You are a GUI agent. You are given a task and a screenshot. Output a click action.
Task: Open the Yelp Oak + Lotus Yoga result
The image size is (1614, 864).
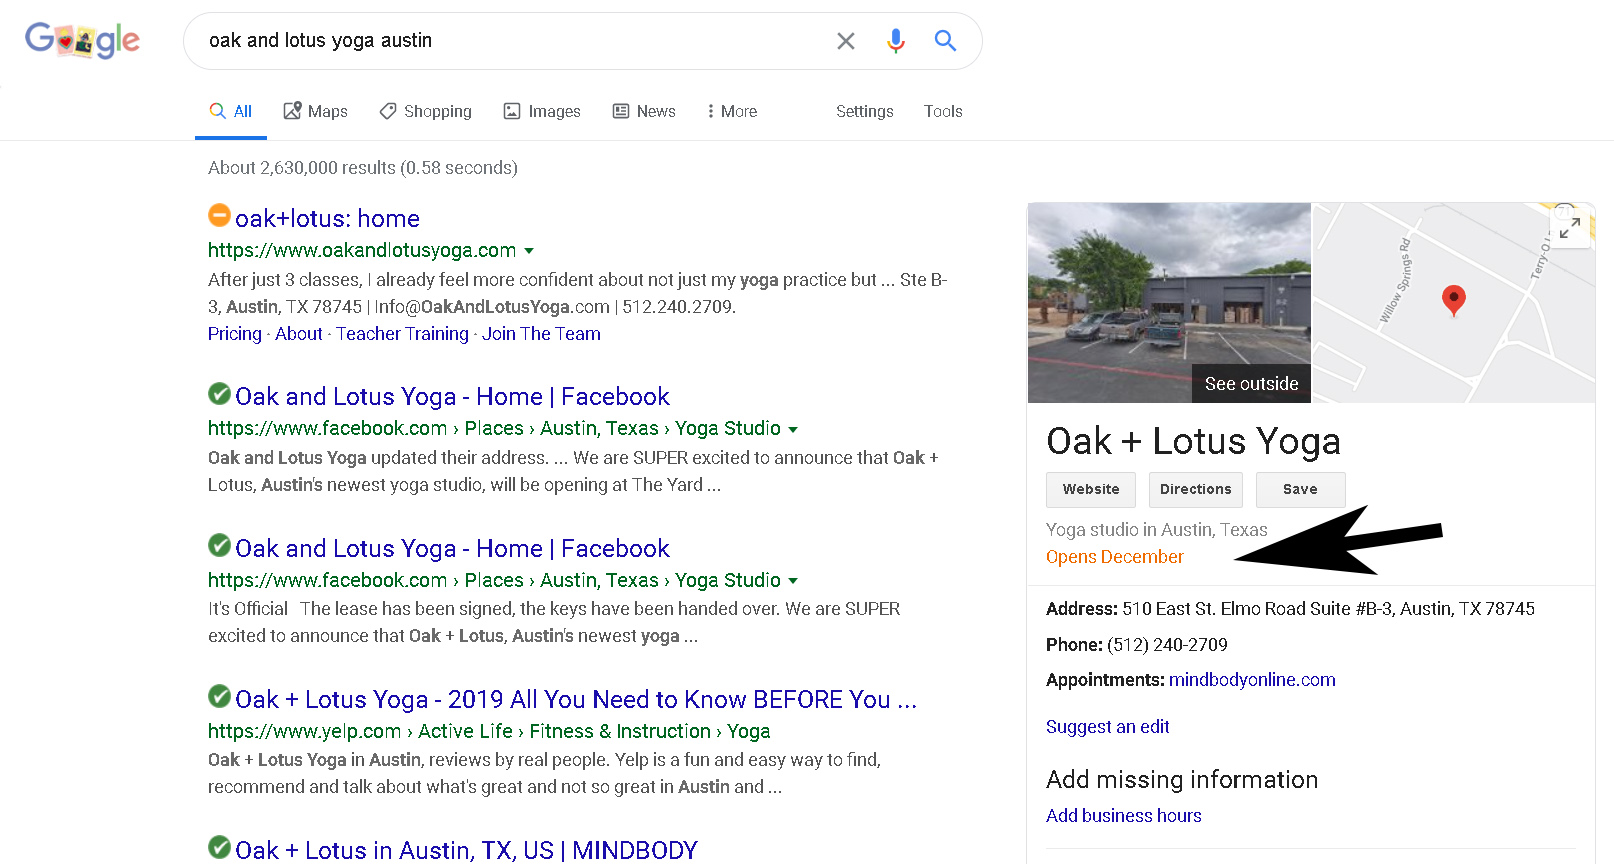(x=576, y=700)
